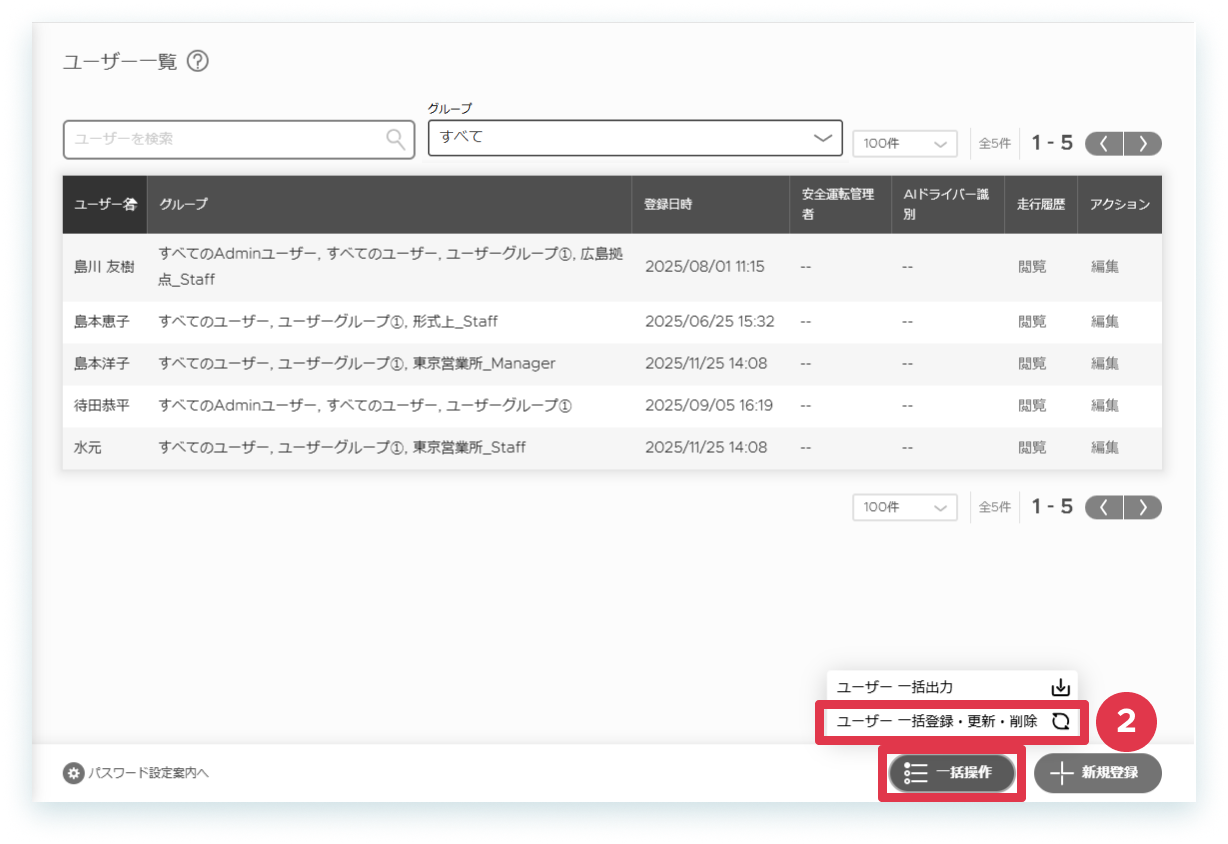Click 閲覧 for 待田恭平
Image resolution: width=1228 pixels, height=844 pixels.
[x=1032, y=406]
